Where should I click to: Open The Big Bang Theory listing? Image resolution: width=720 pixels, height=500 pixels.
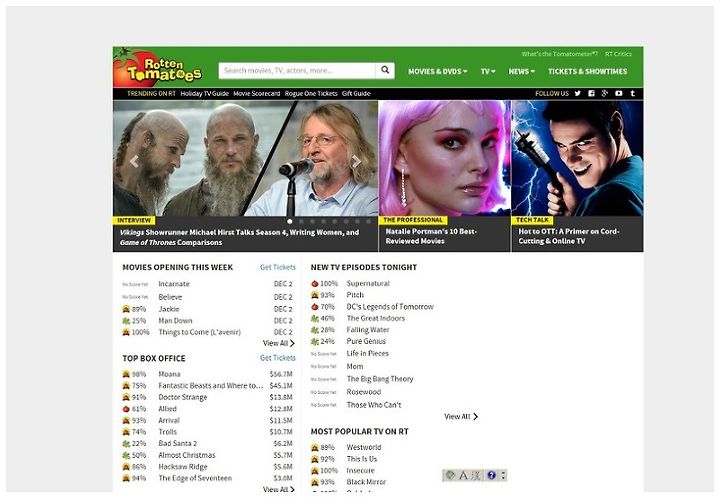pyautogui.click(x=380, y=379)
